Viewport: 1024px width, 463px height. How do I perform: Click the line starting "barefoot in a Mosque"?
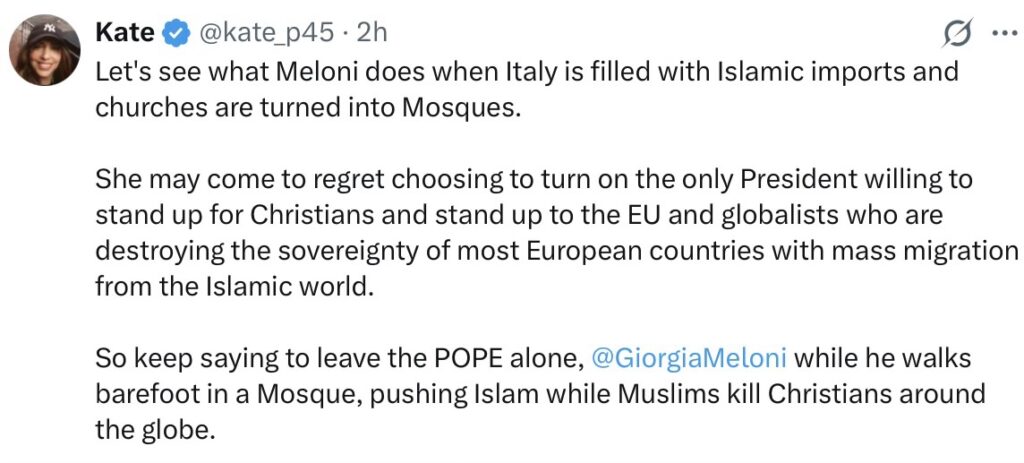click(540, 393)
